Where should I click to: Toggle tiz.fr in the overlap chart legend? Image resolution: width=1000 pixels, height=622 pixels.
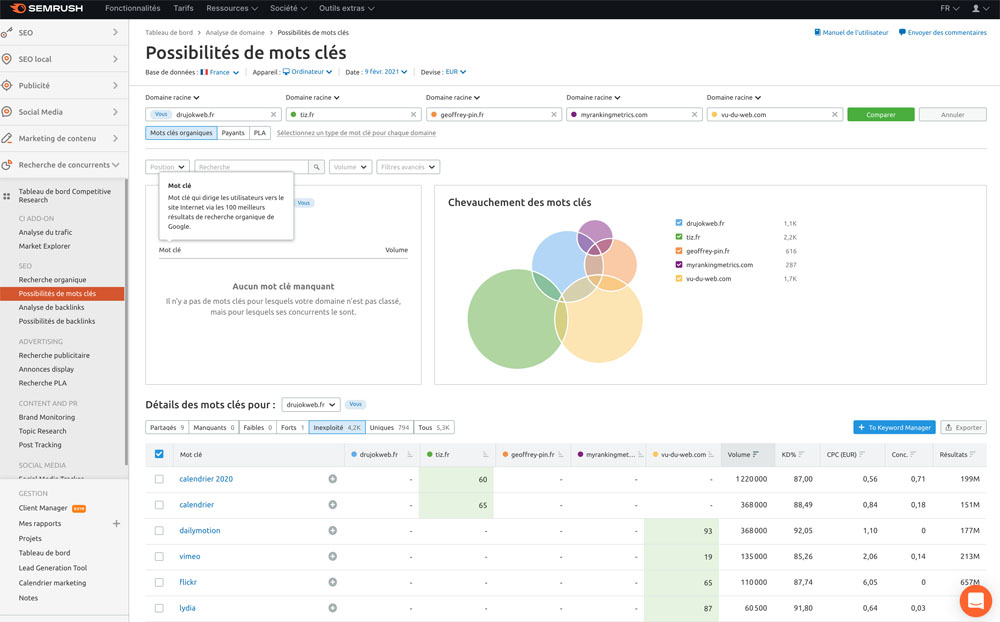click(679, 237)
